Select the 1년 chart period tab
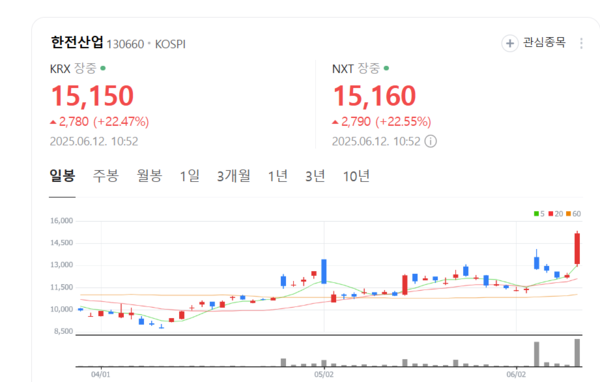This screenshot has height=382, width=600. click(x=278, y=176)
